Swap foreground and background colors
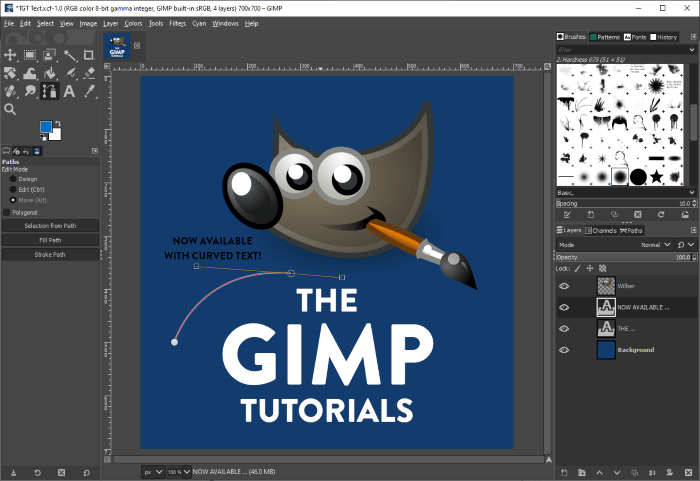This screenshot has width=700, height=481. (58, 124)
